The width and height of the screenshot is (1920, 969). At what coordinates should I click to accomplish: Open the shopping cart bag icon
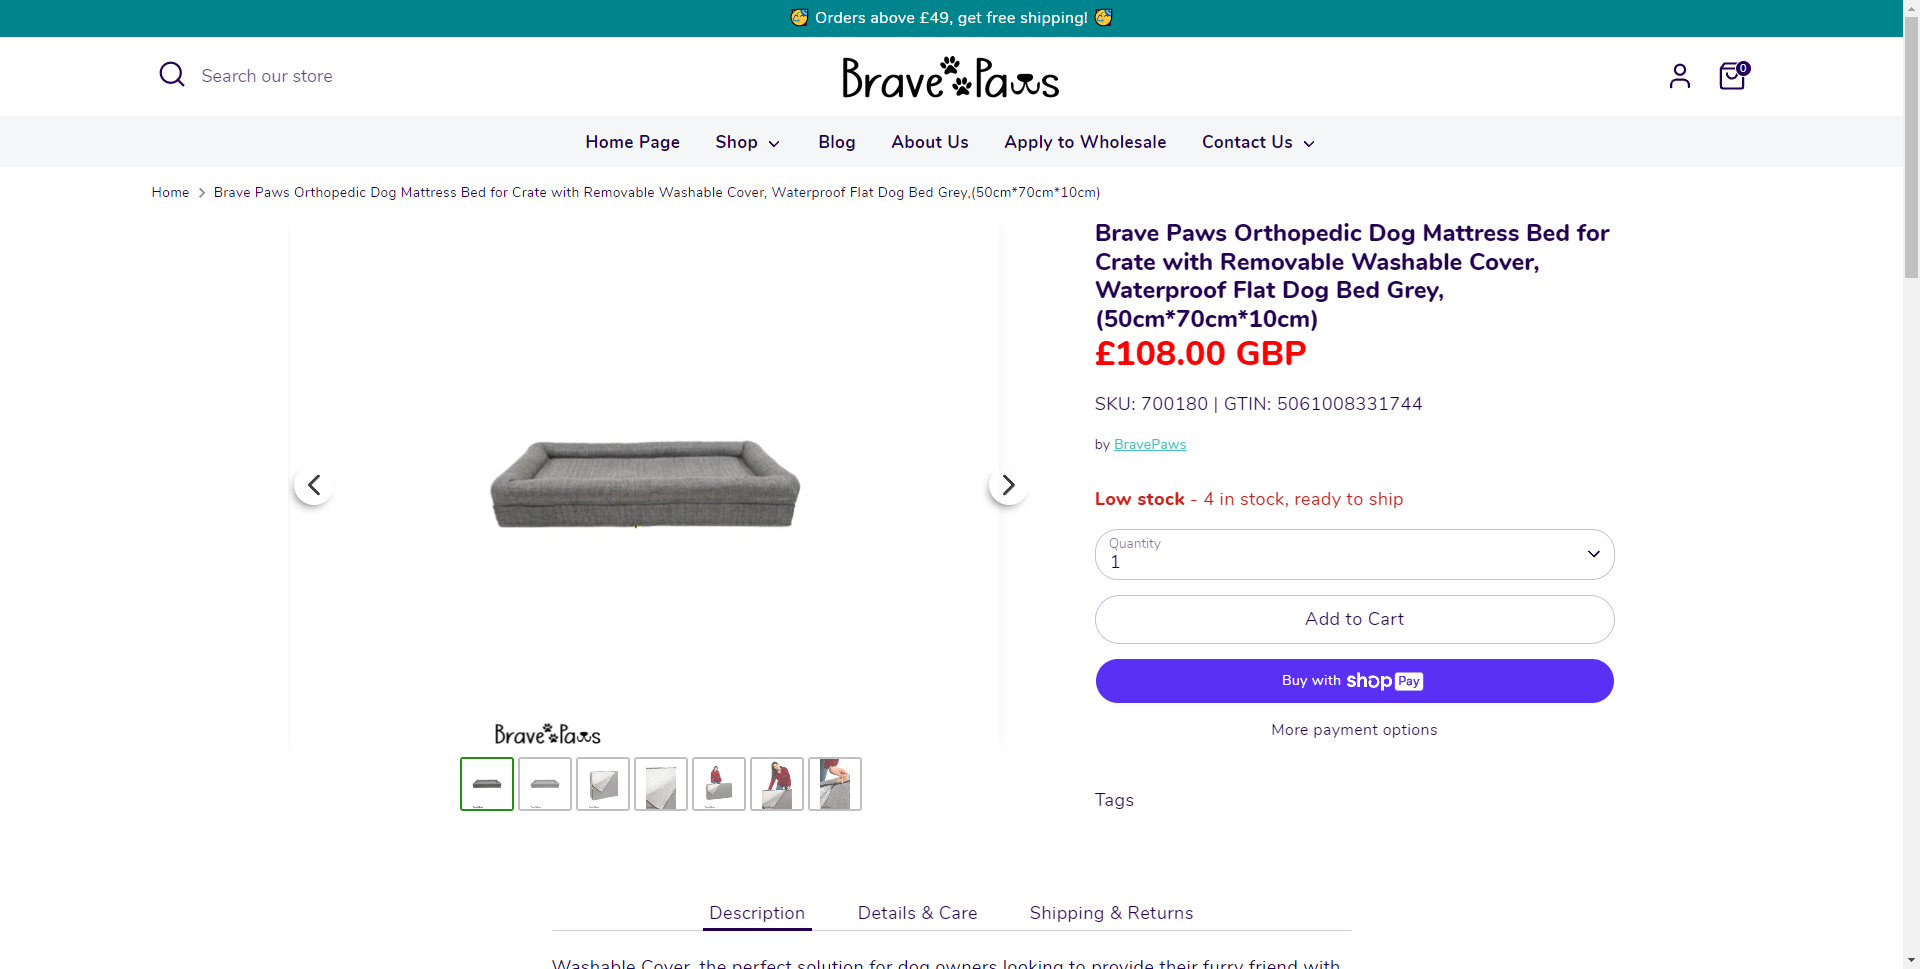1733,76
